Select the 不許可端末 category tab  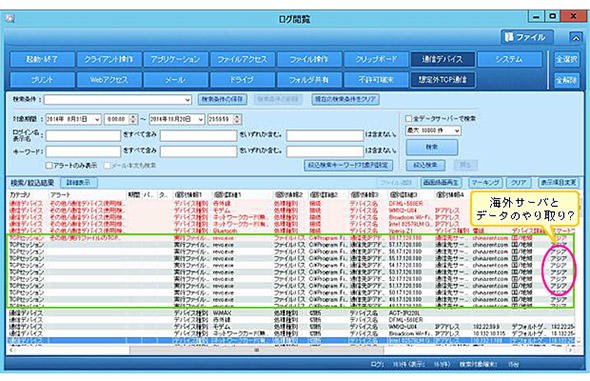(376, 80)
